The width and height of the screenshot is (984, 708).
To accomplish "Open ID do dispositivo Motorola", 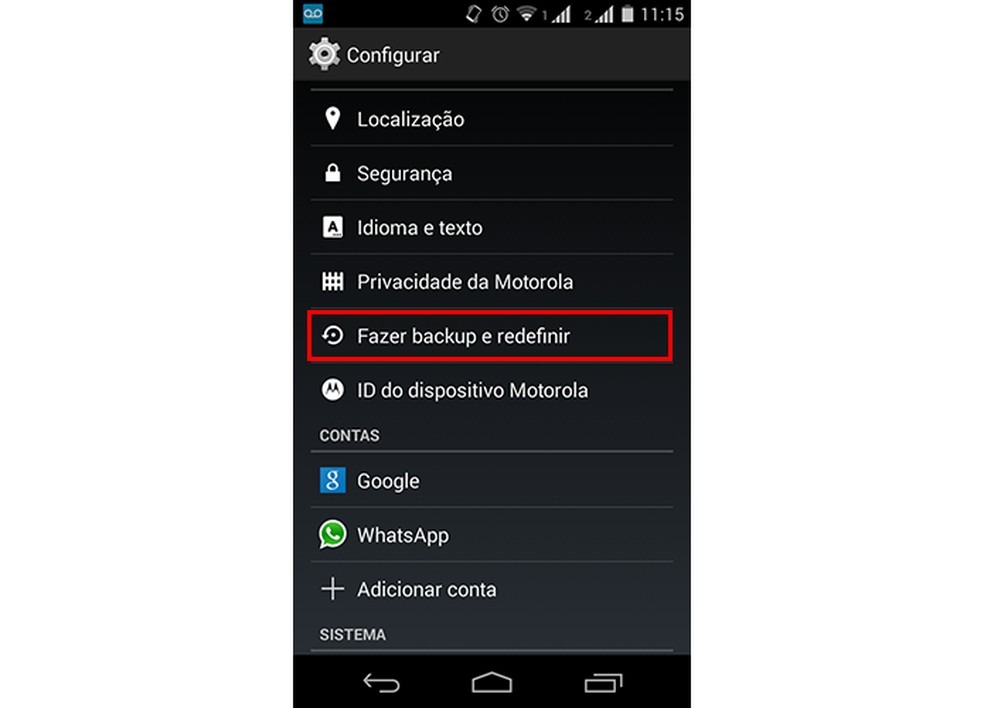I will click(491, 390).
